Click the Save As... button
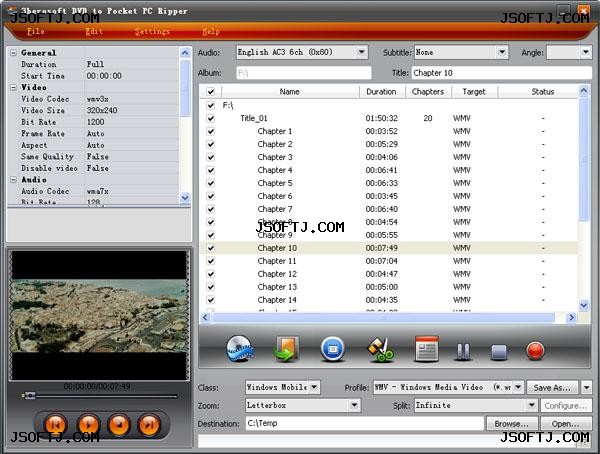 (551, 387)
